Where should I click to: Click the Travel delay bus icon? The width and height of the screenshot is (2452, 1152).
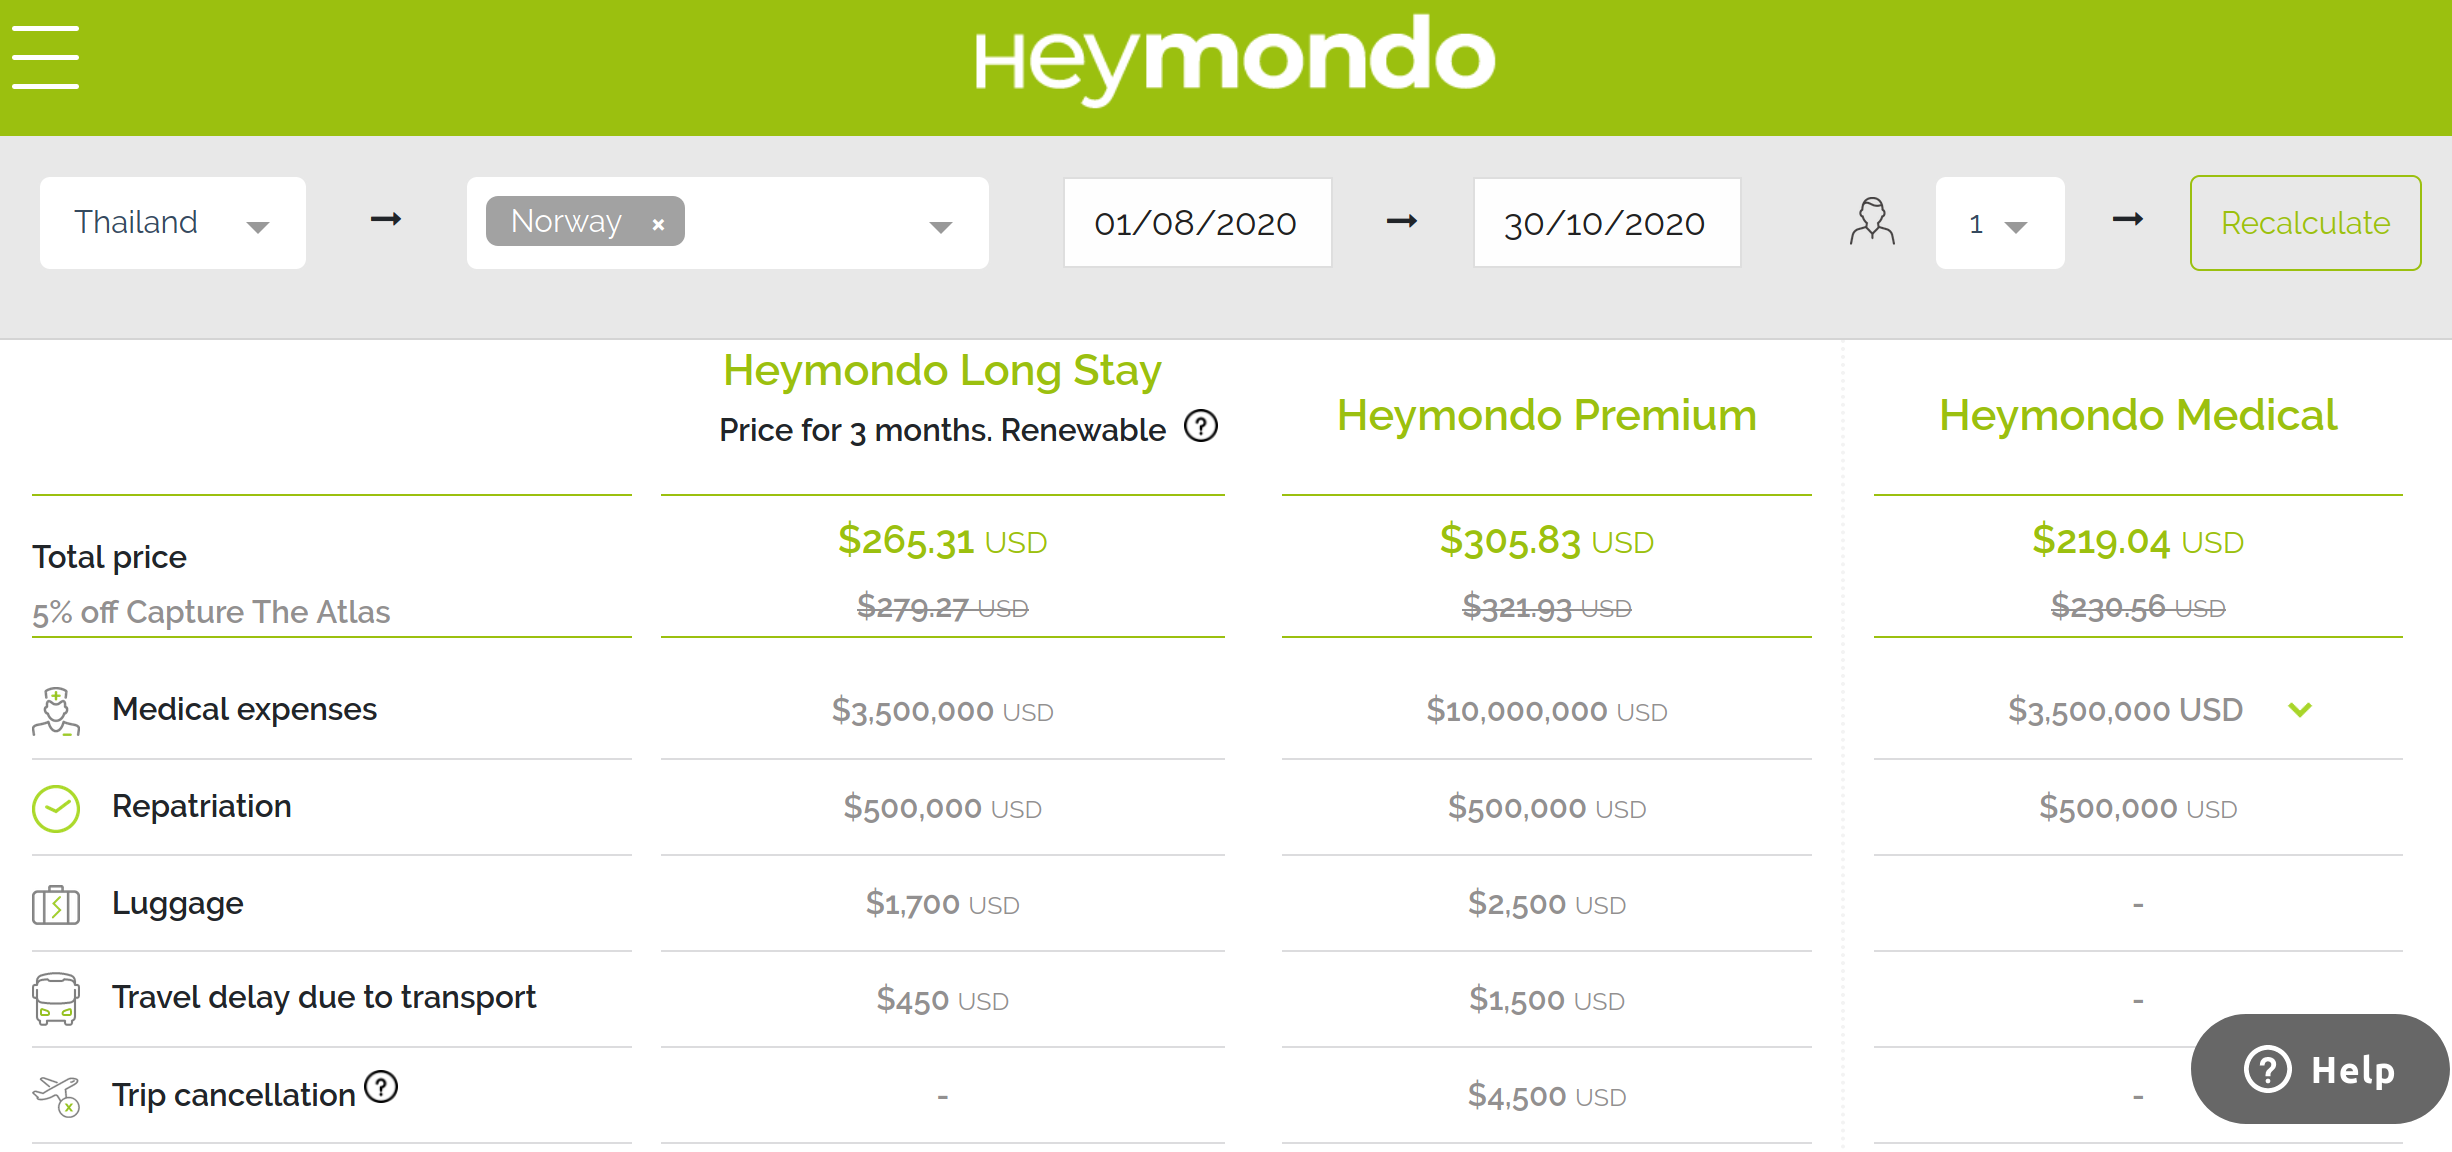tap(56, 999)
